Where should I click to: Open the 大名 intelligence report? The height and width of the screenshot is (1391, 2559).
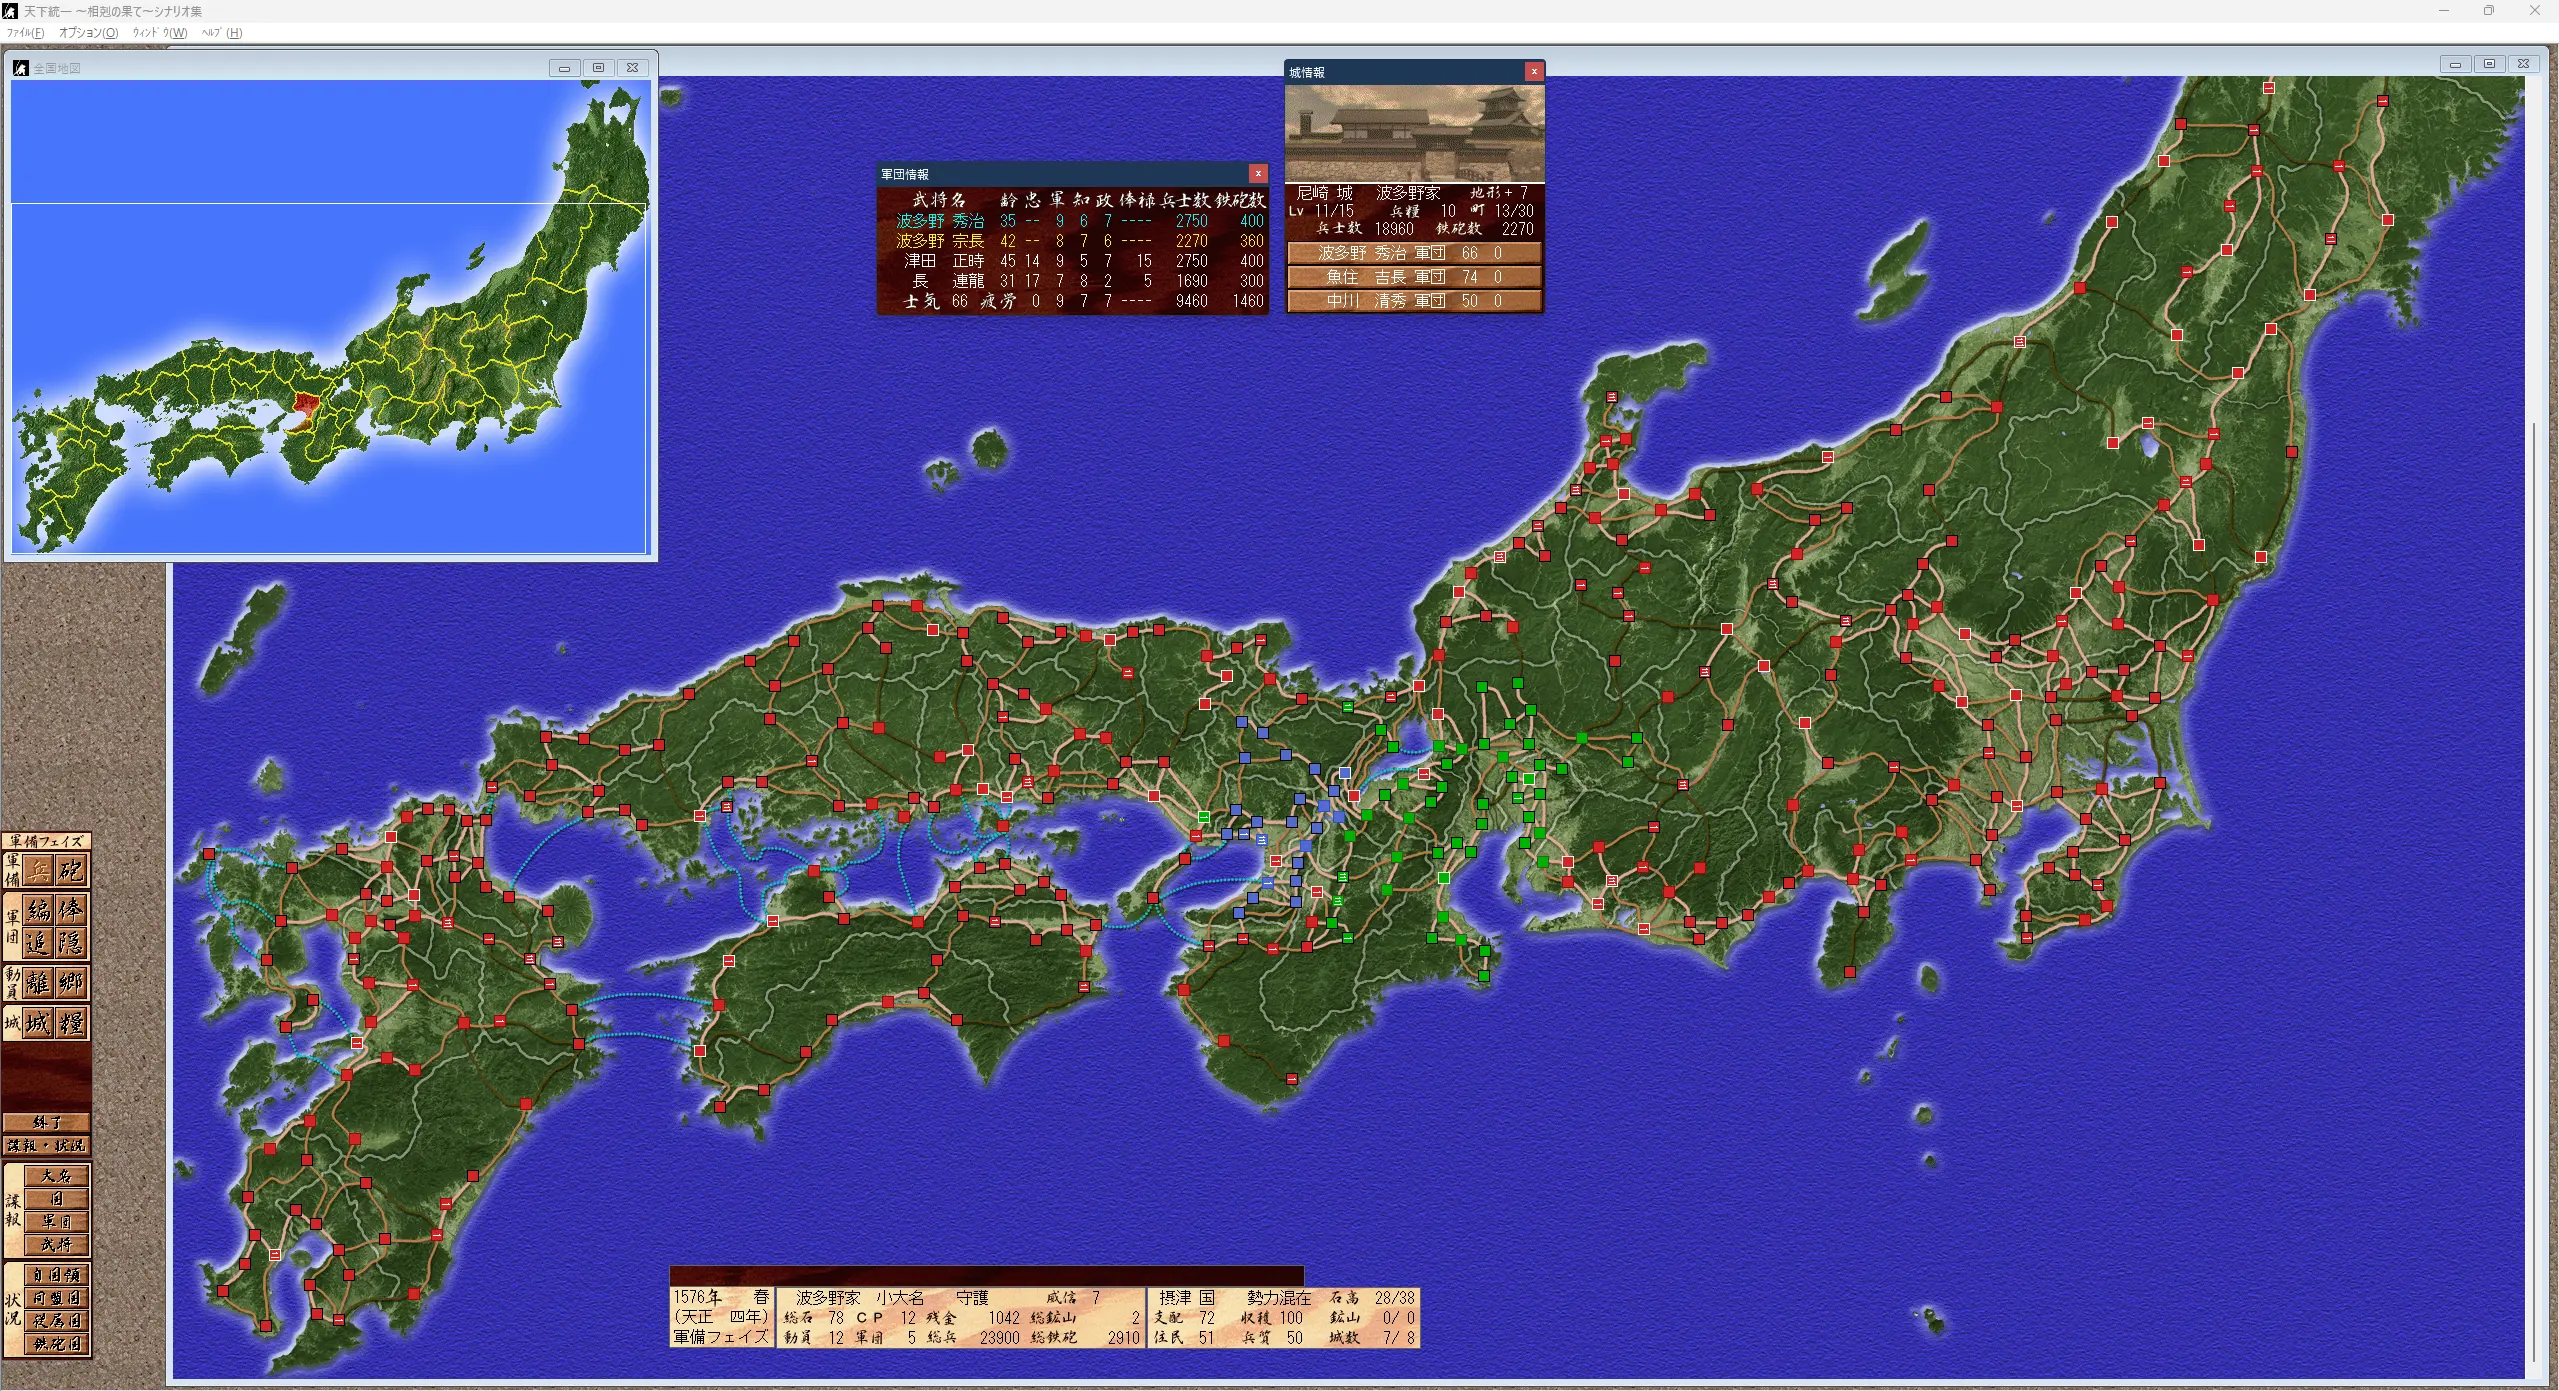tap(57, 1176)
